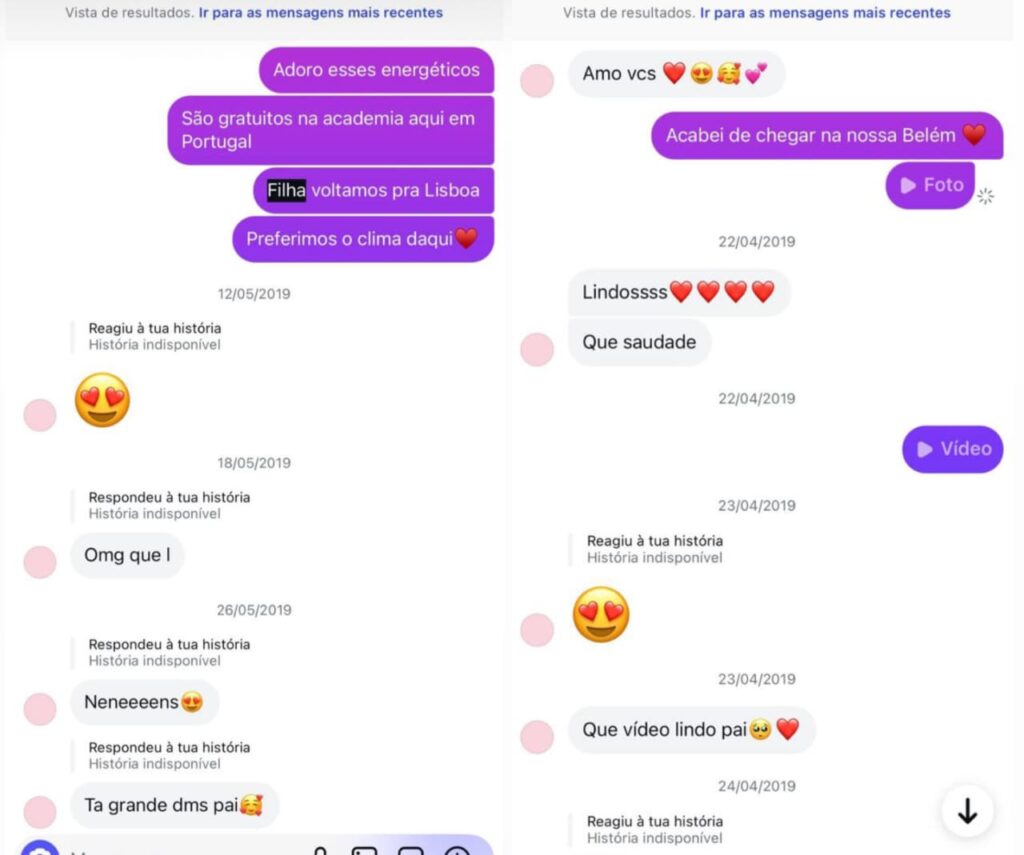Select 'Acabei de chegar na nossa Belém' bubble
Image resolution: width=1024 pixels, height=855 pixels.
tap(827, 135)
